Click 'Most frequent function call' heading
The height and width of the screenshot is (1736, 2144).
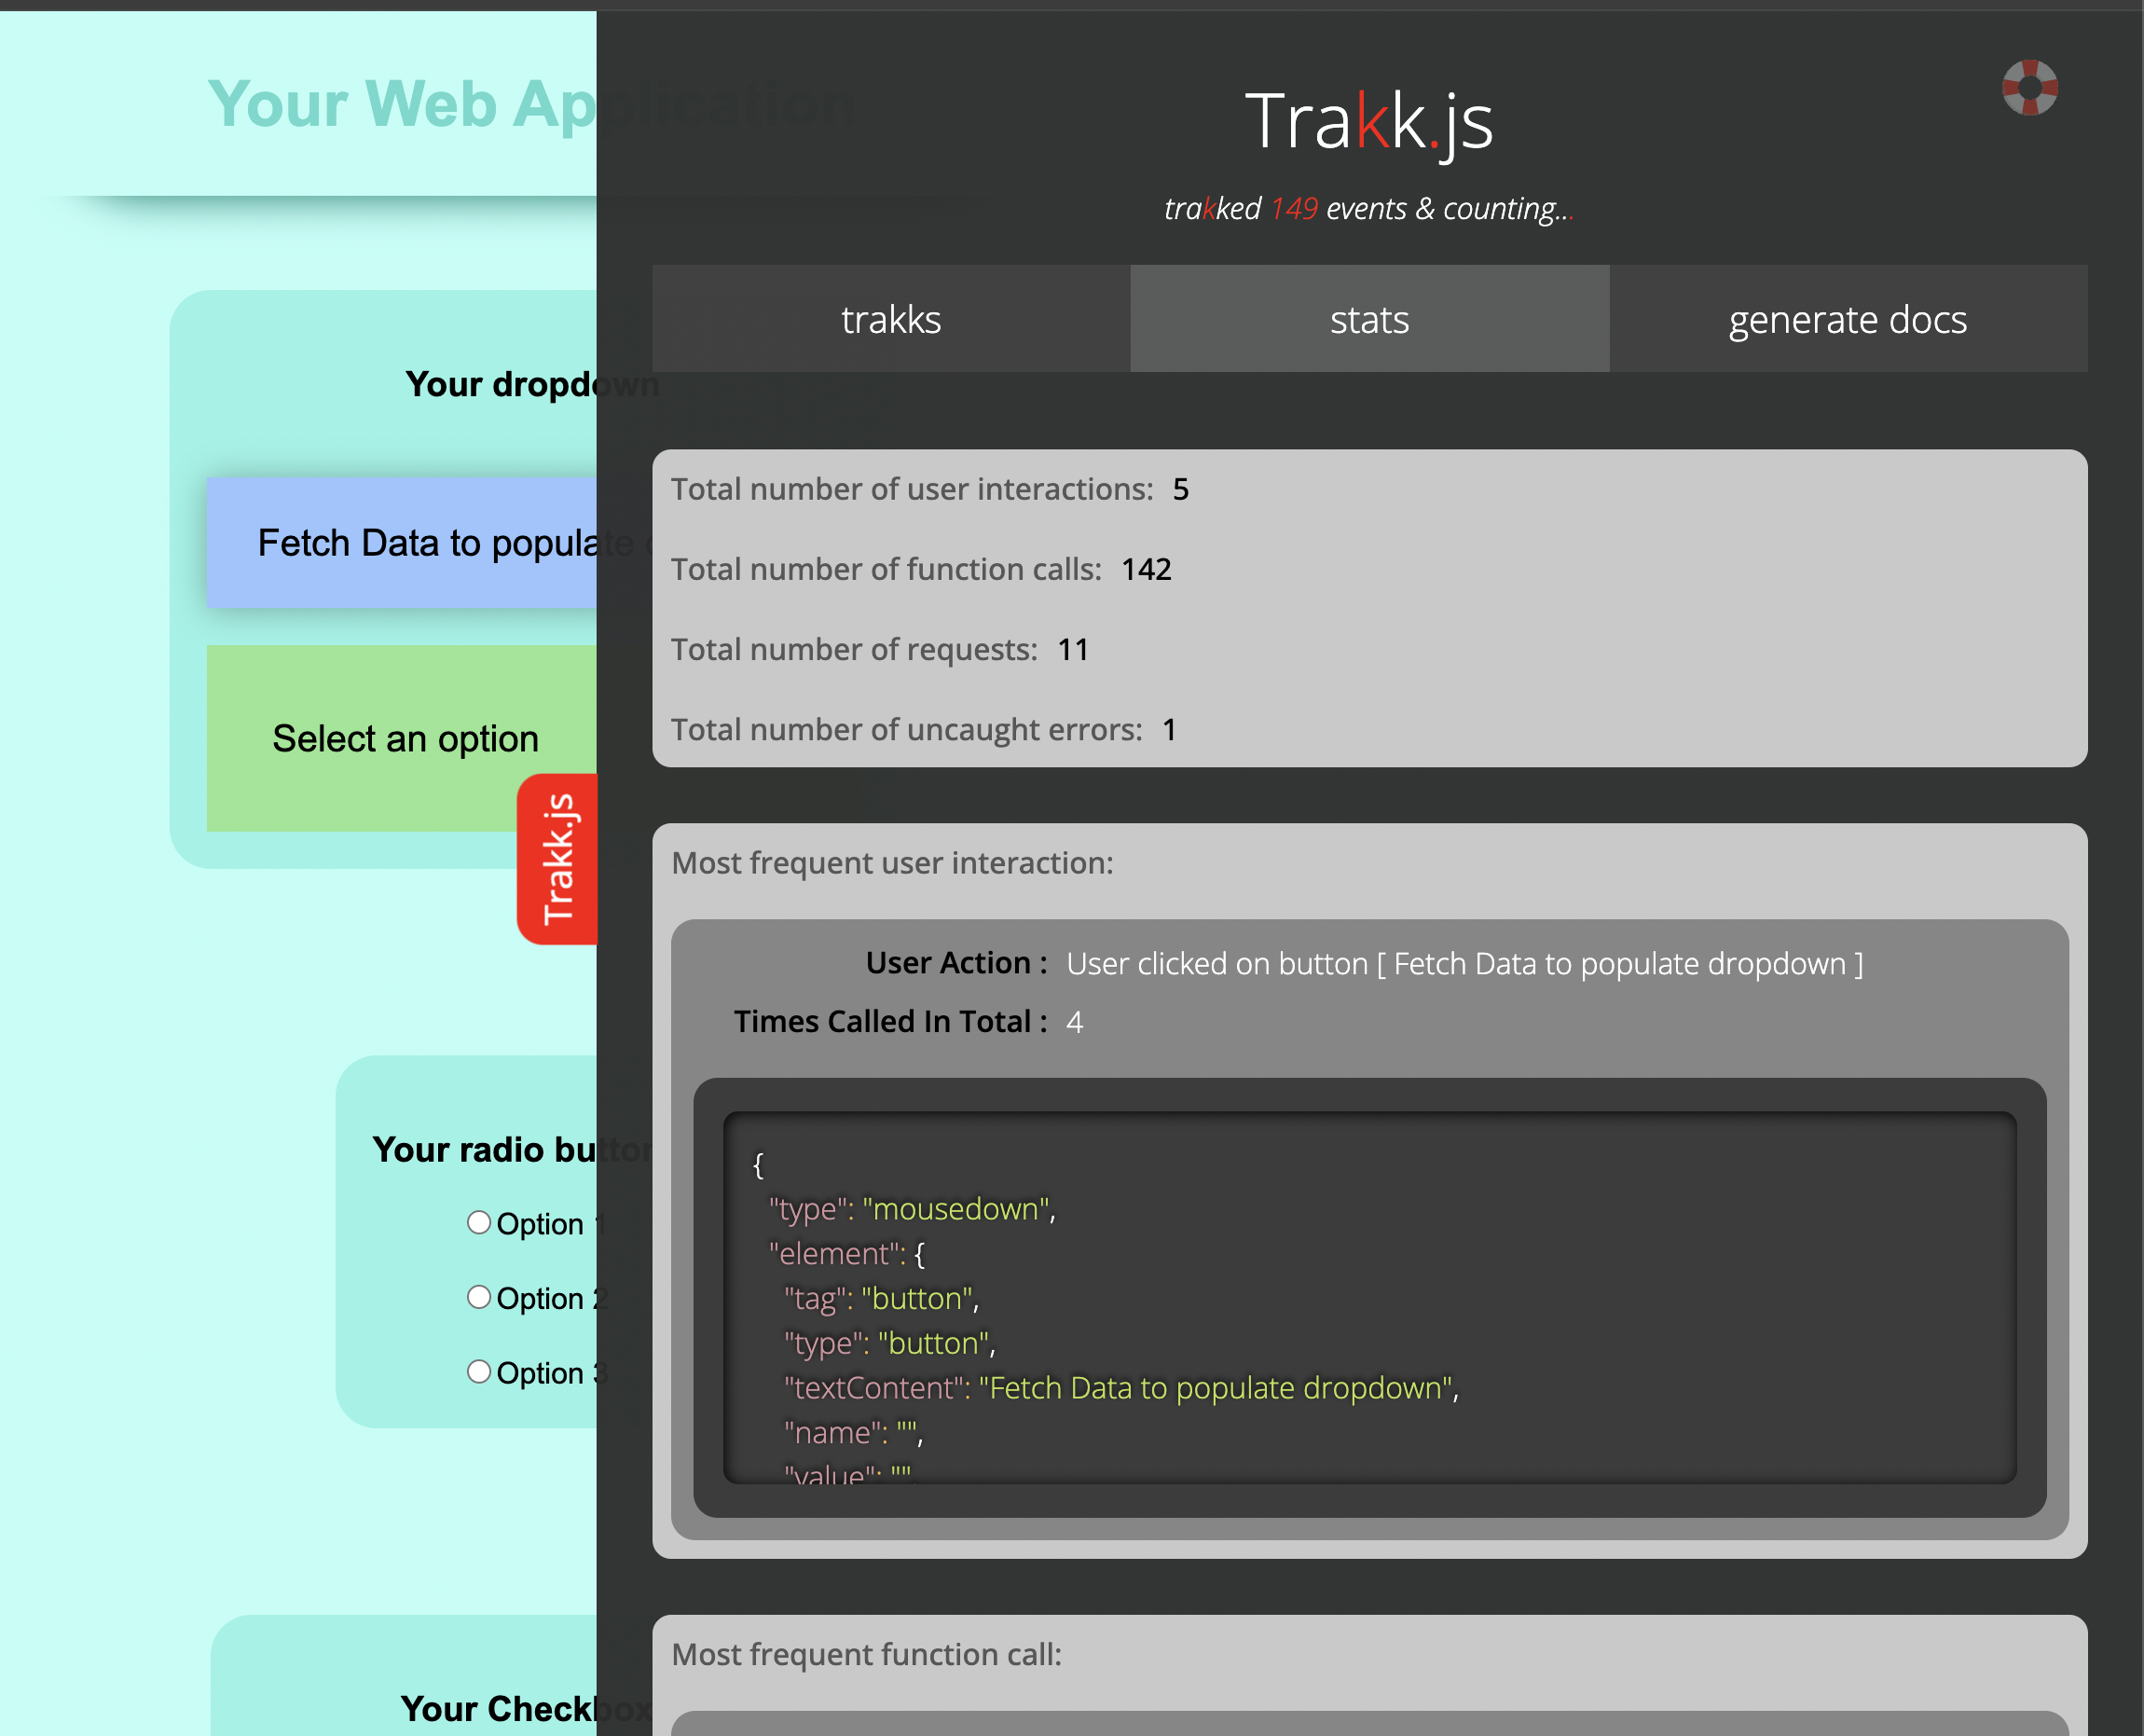point(866,1654)
